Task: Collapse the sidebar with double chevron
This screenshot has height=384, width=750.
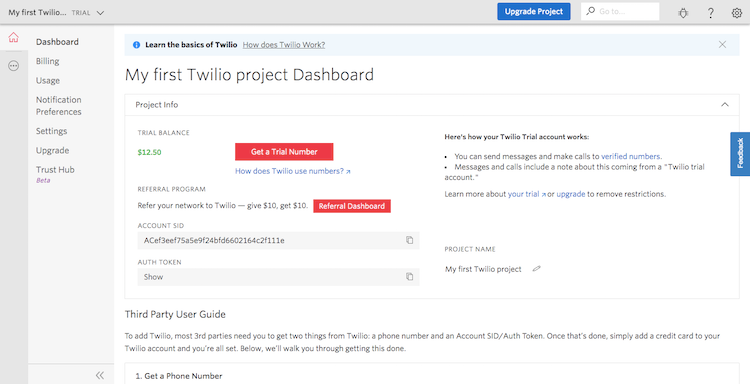Action: pos(99,375)
